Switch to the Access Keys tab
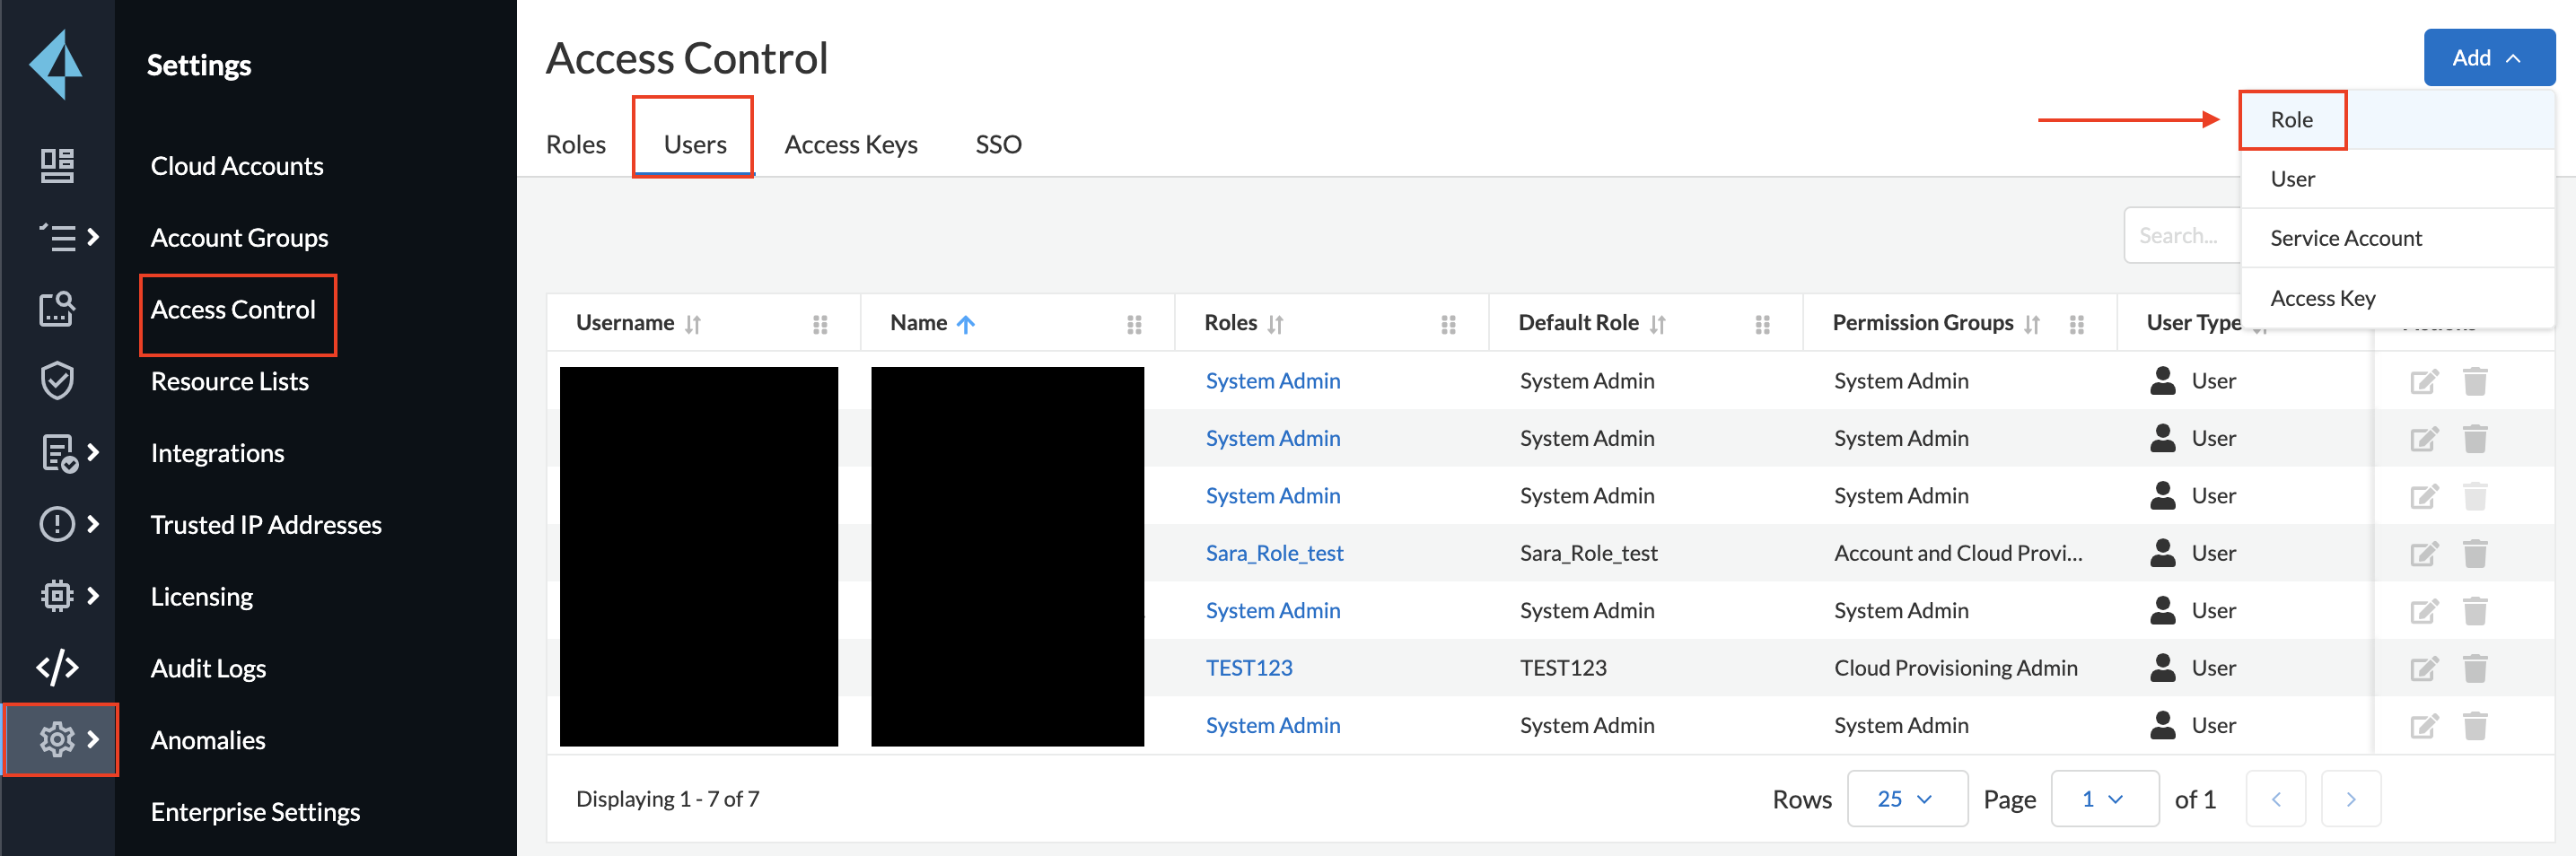 point(850,145)
